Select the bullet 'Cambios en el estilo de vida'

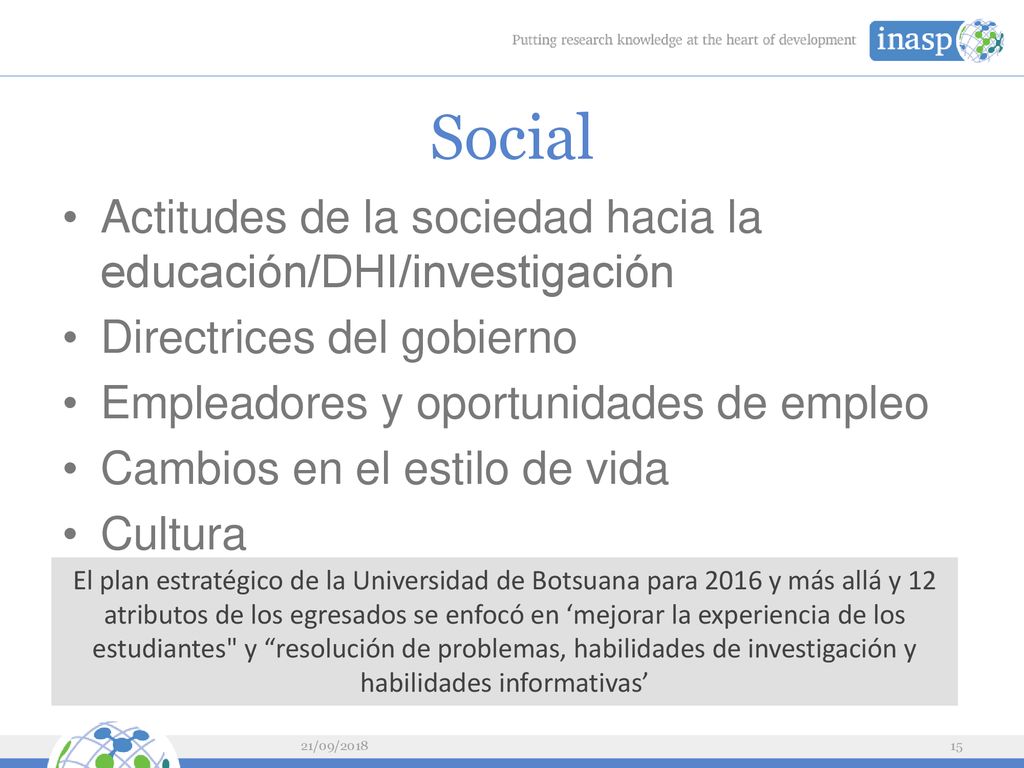click(385, 468)
